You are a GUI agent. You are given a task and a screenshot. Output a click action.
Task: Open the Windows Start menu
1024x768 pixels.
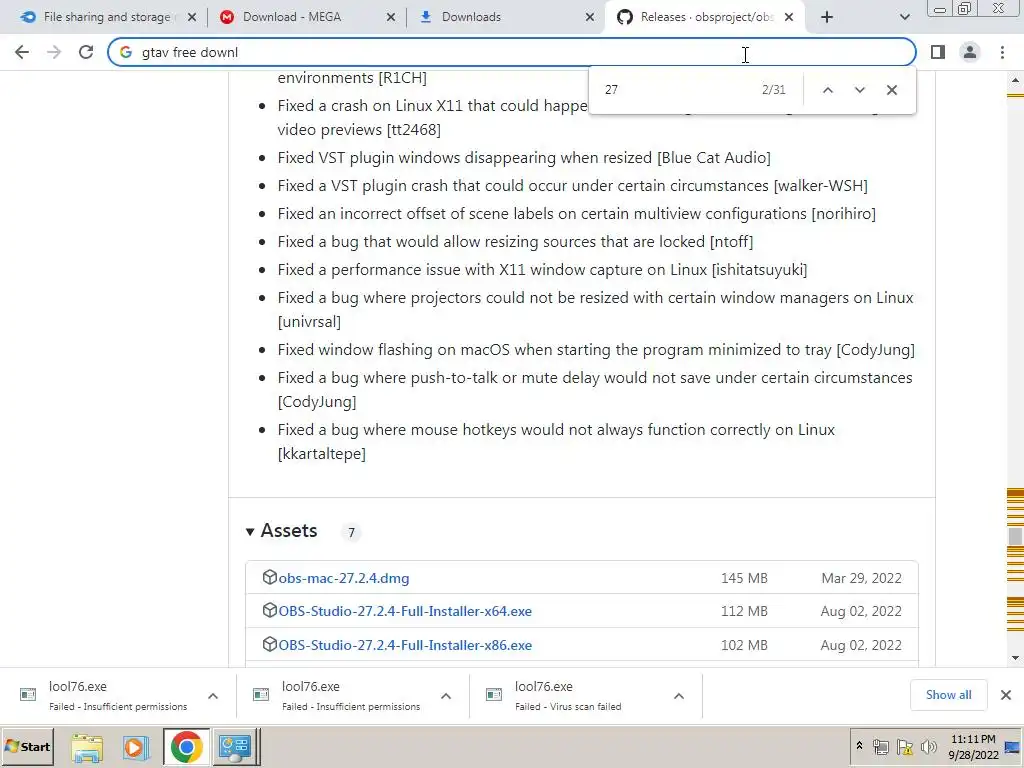click(x=27, y=747)
